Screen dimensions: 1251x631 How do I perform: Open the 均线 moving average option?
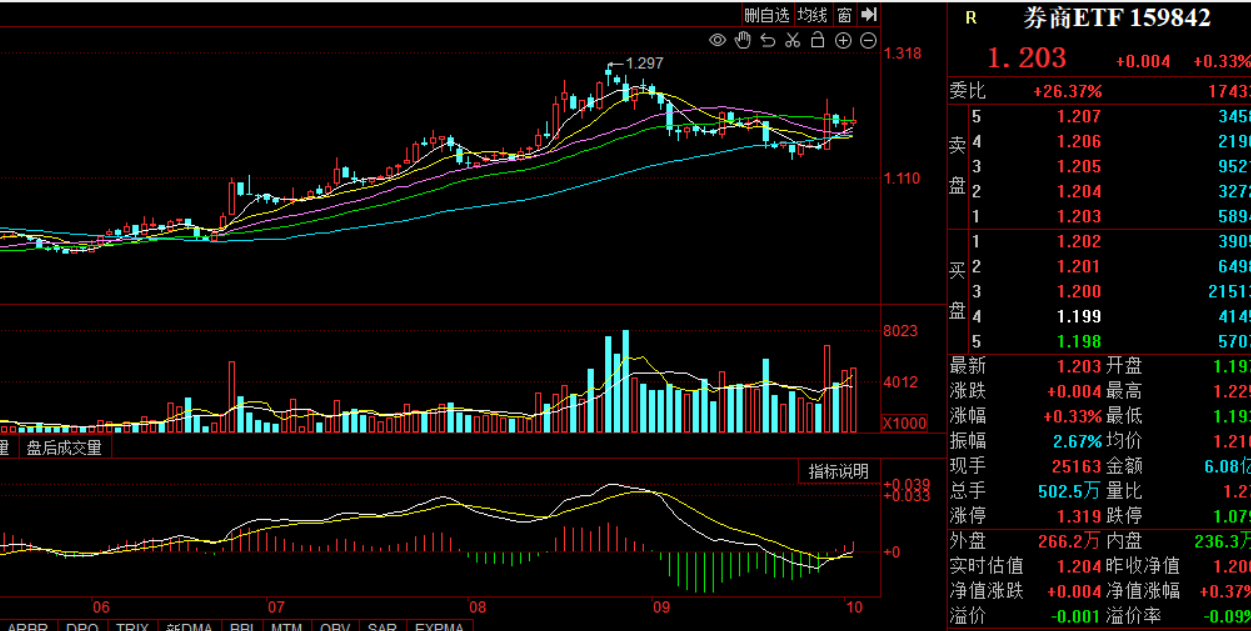tap(813, 14)
